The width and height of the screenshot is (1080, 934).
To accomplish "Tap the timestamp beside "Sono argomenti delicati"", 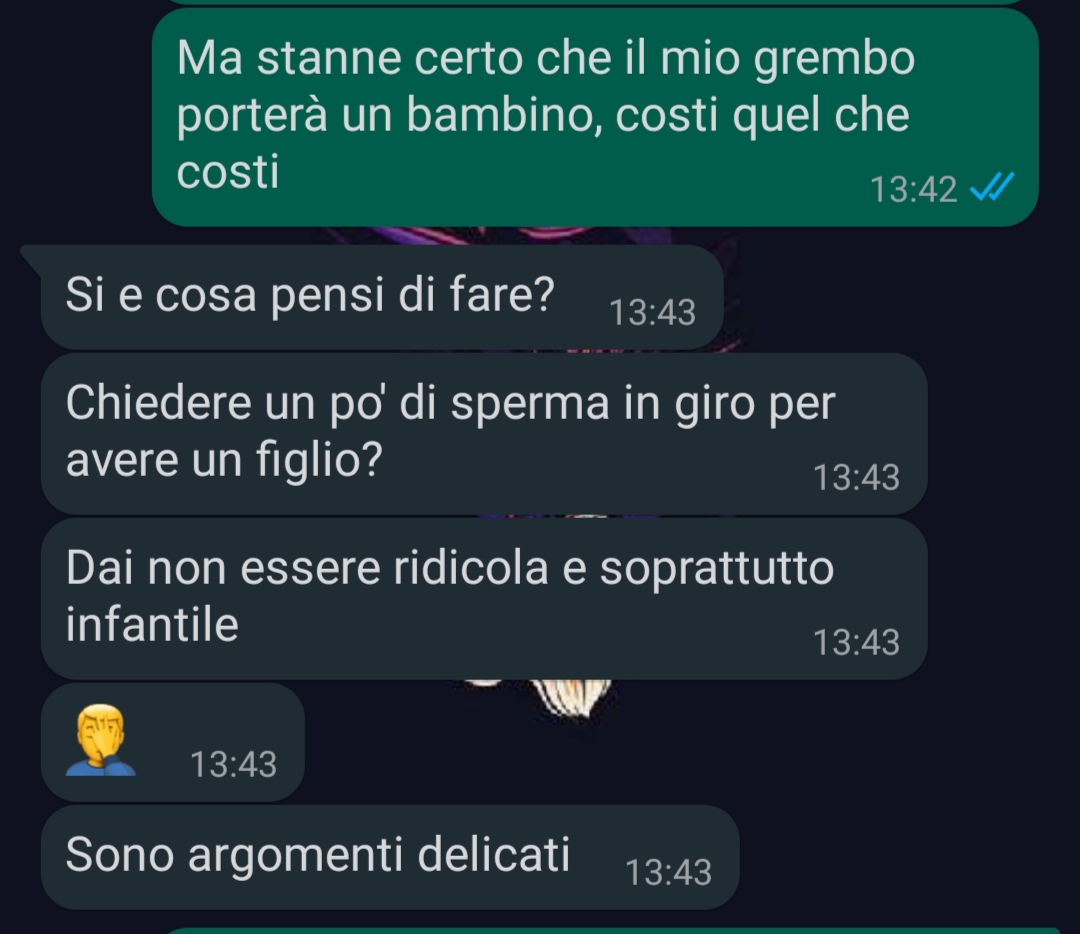I will tap(668, 872).
